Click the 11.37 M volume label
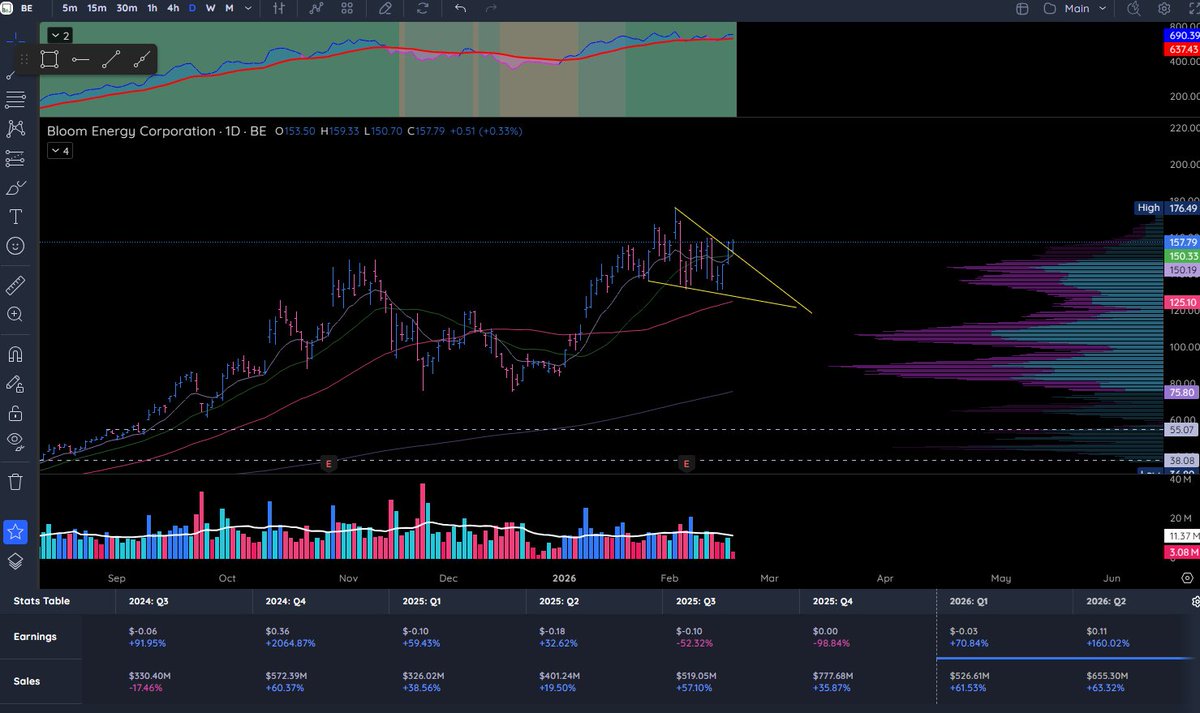The height and width of the screenshot is (713, 1200). [x=1182, y=537]
